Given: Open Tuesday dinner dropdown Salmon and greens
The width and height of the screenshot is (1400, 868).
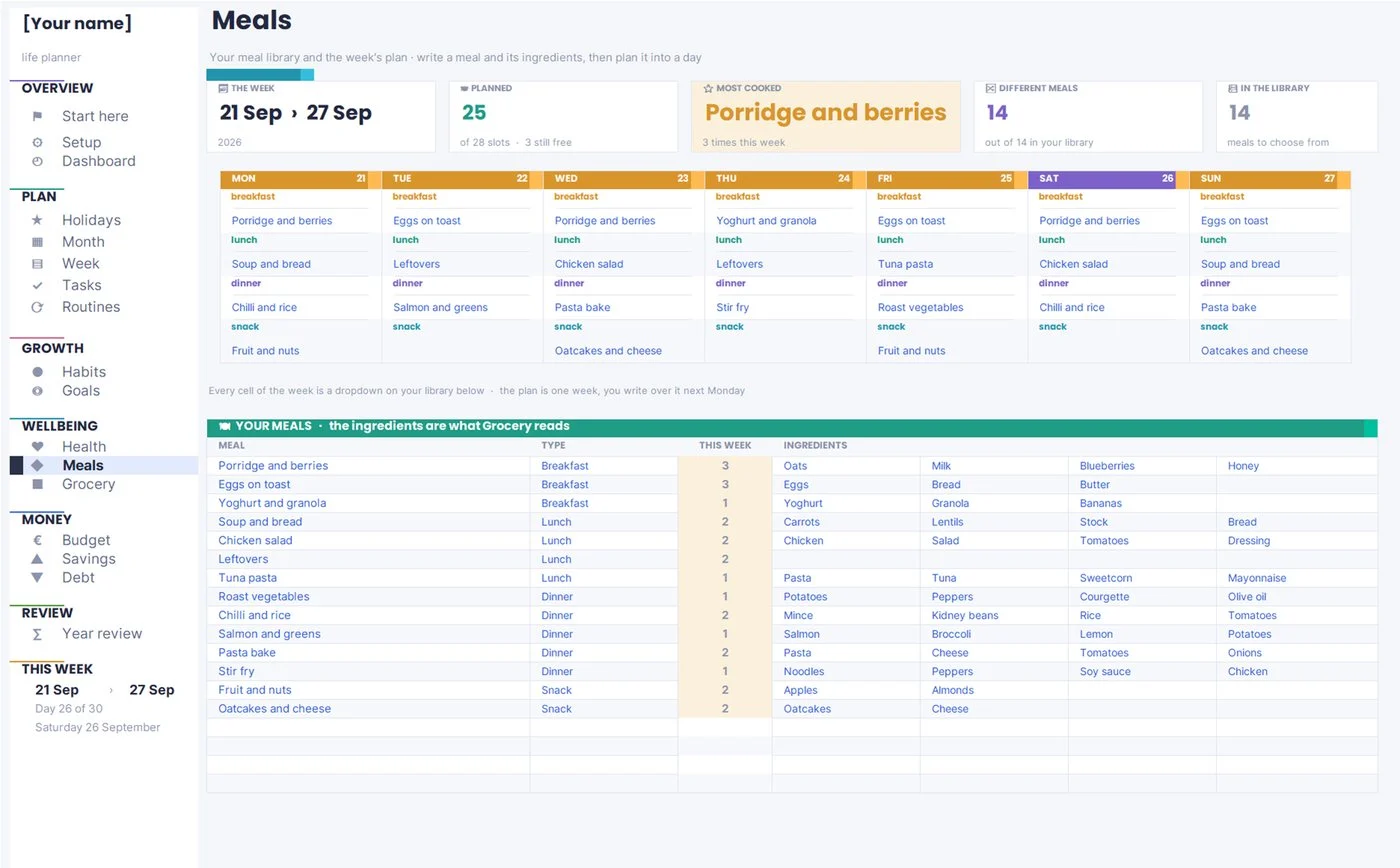Looking at the screenshot, I should 462,308.
